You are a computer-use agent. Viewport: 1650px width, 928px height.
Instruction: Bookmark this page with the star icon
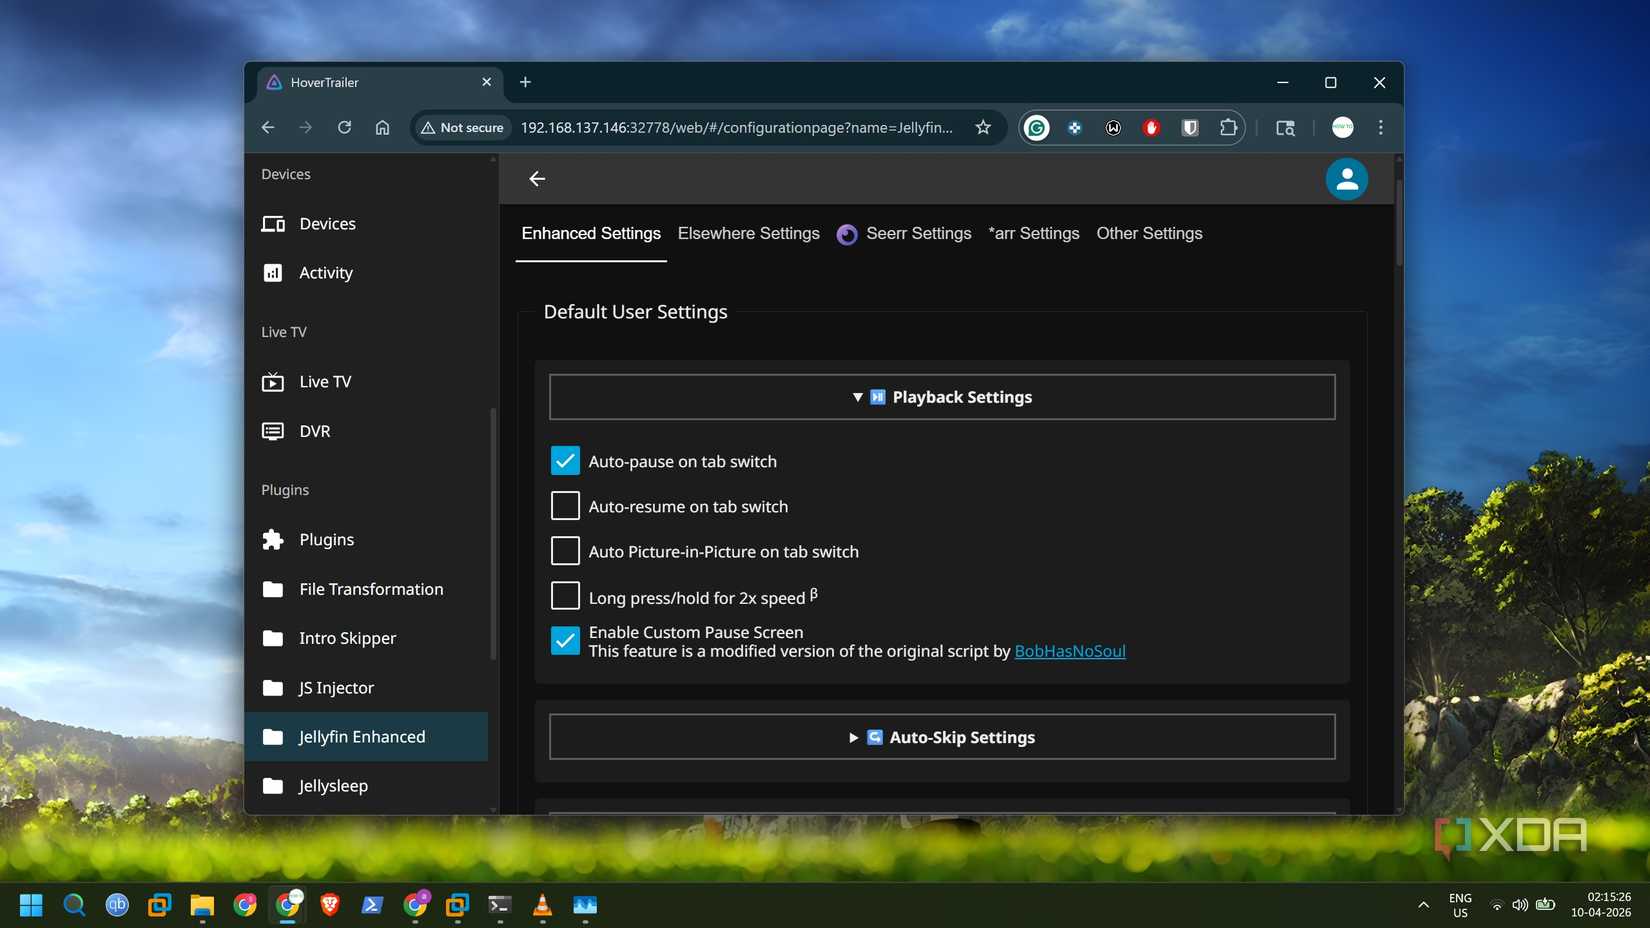coord(983,128)
